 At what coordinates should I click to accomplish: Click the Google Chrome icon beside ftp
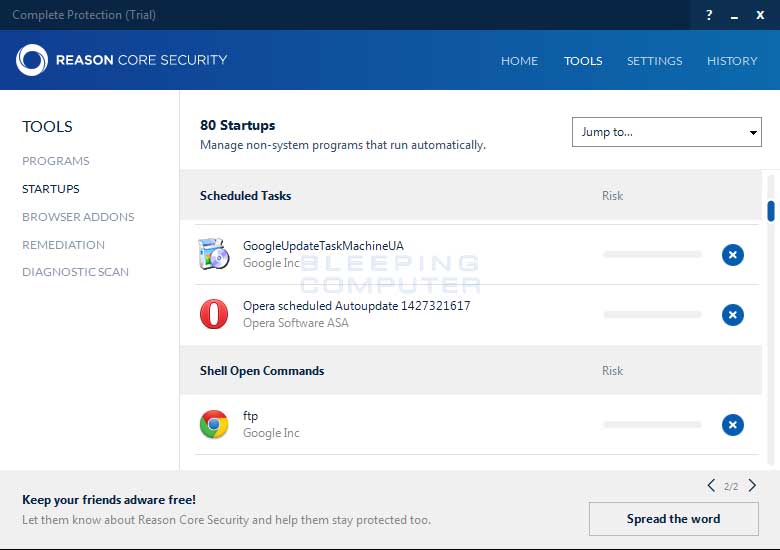click(214, 424)
